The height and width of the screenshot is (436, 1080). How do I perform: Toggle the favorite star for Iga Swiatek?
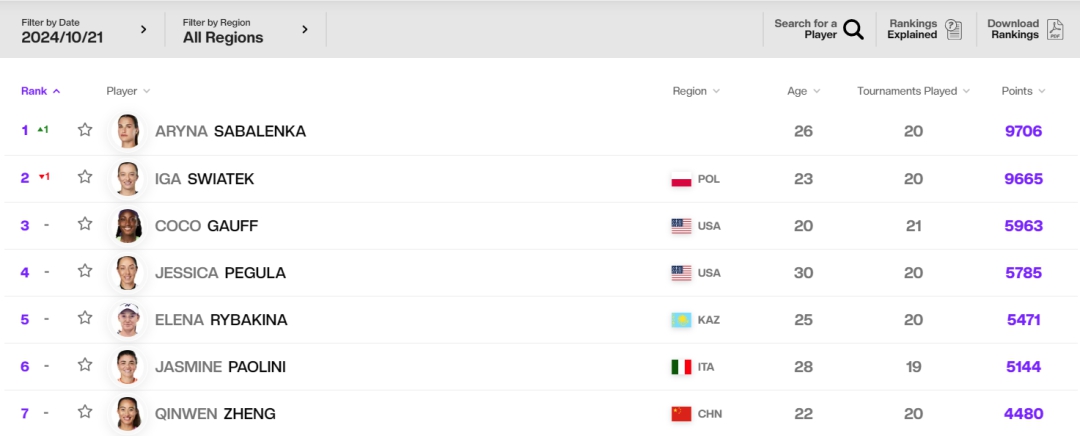(85, 178)
